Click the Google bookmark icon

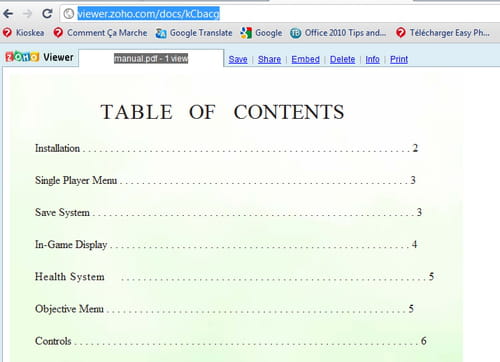(x=246, y=33)
